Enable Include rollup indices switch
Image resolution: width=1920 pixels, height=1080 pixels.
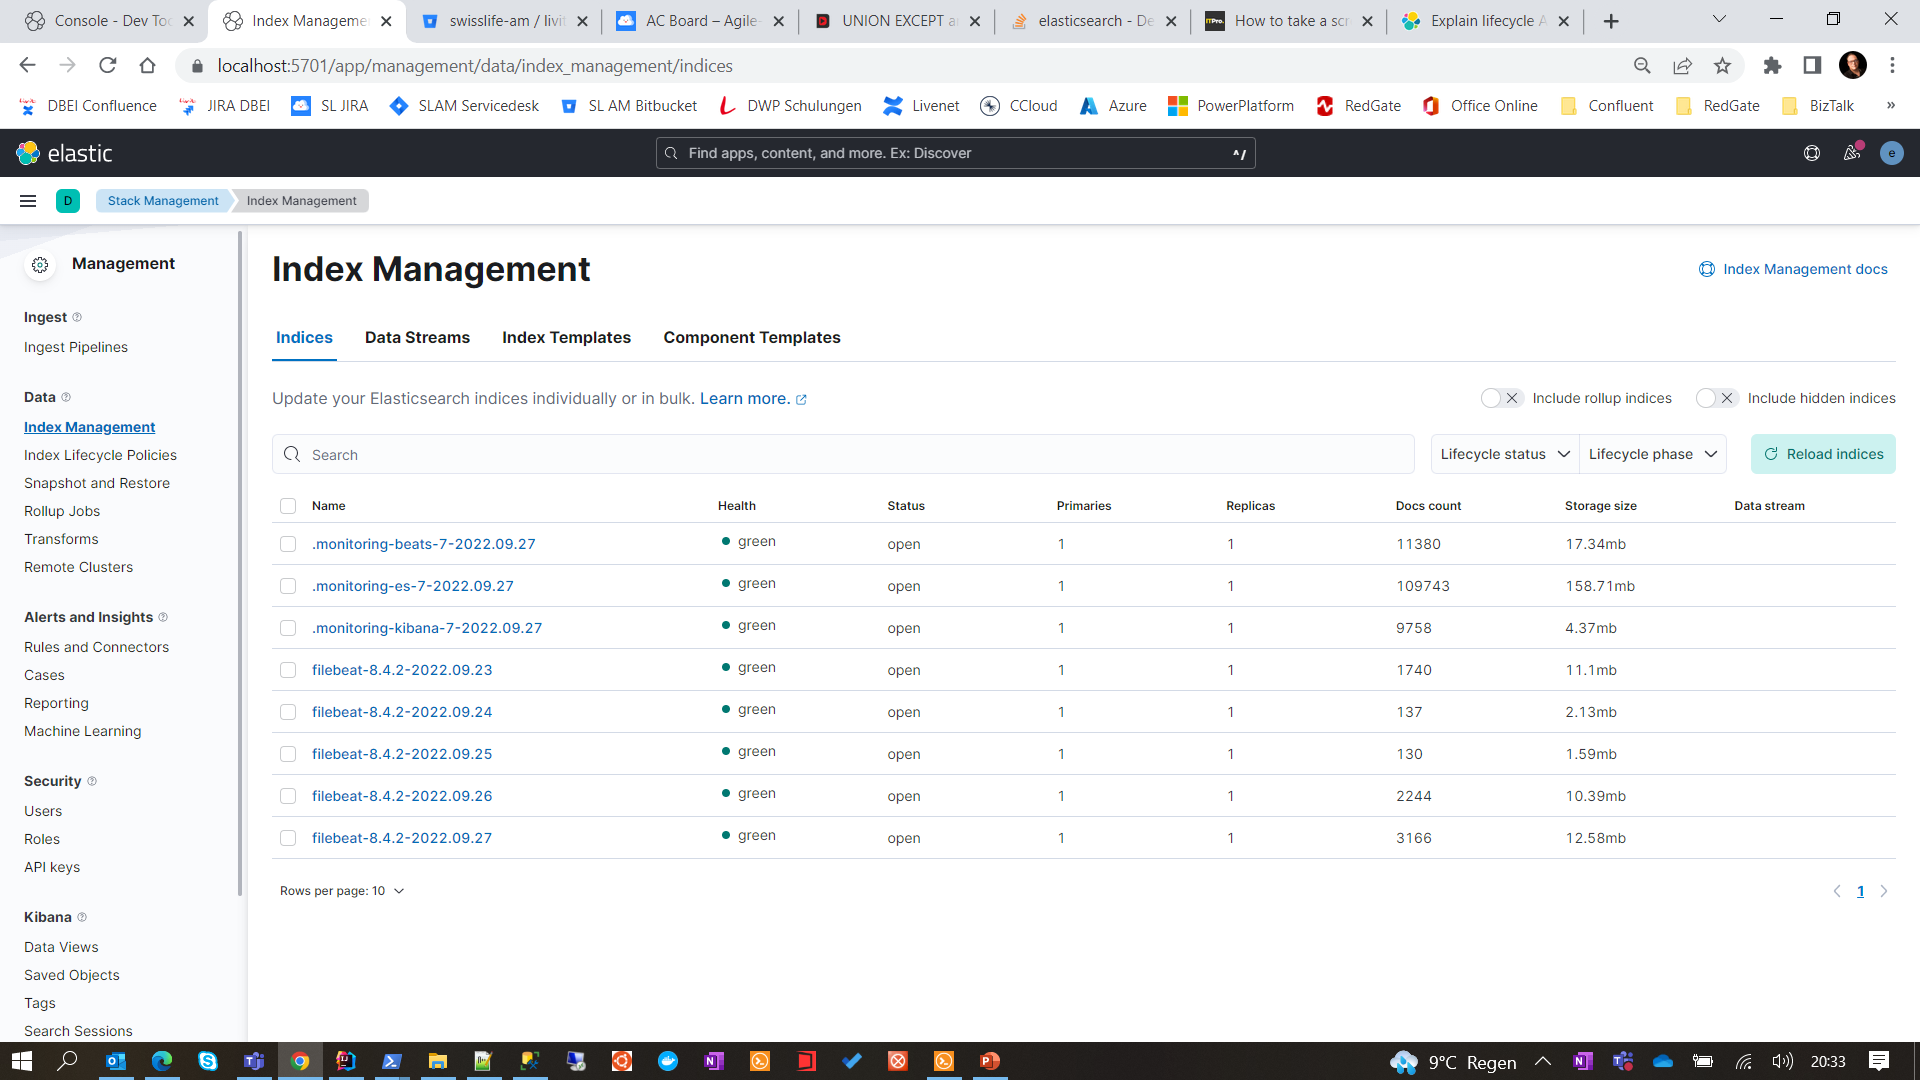[1500, 398]
